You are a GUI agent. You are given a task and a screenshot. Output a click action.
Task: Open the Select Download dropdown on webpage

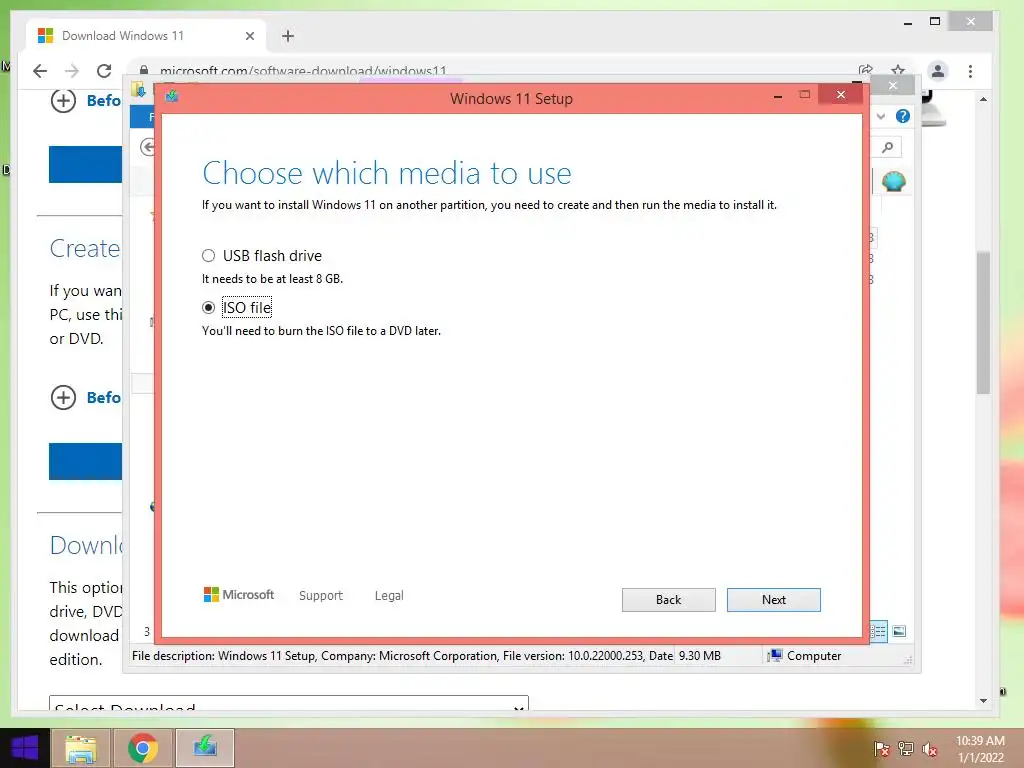[289, 704]
